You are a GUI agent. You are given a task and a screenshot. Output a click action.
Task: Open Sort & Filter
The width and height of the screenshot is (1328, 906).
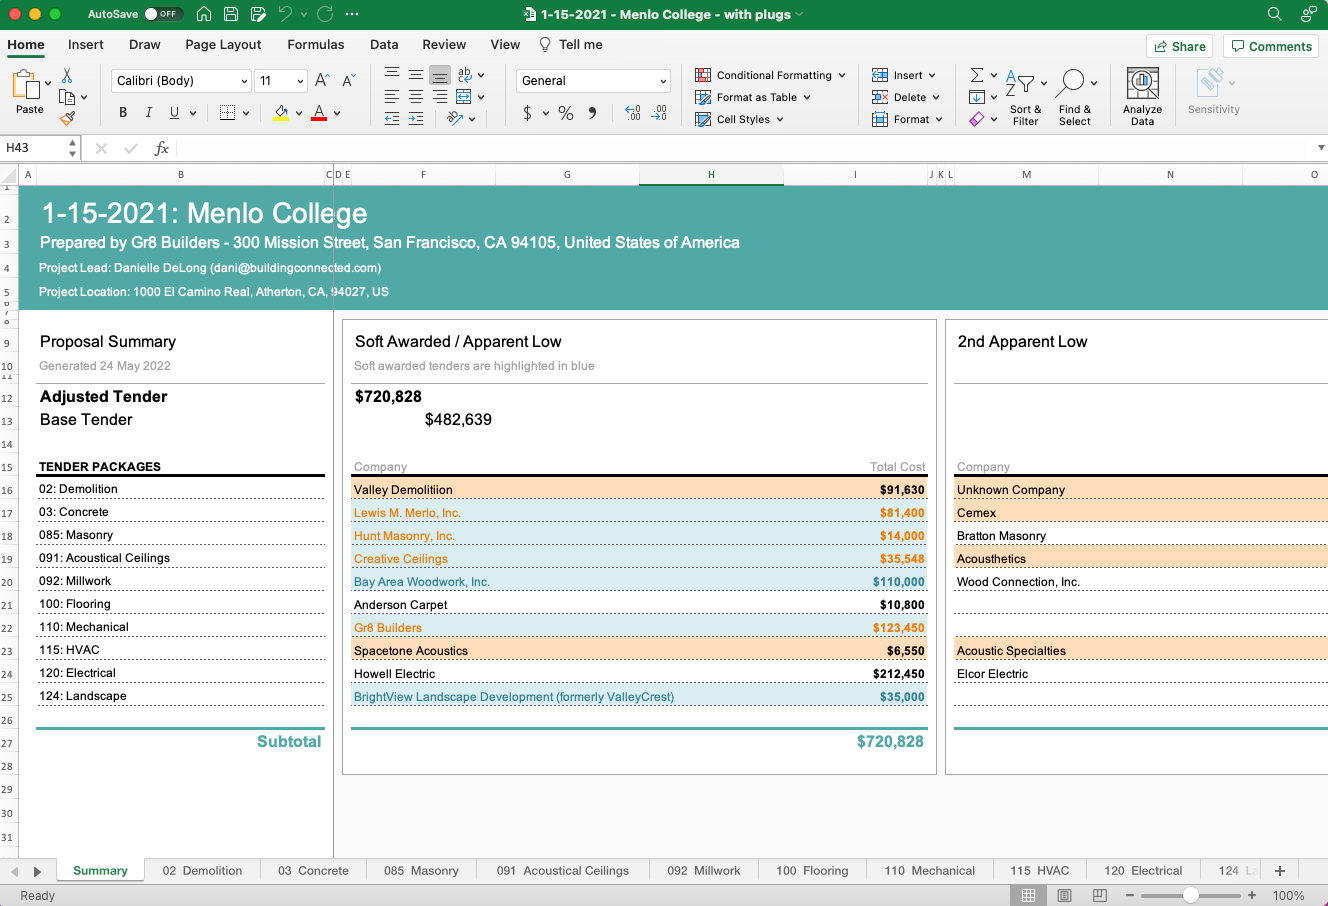click(x=1025, y=97)
